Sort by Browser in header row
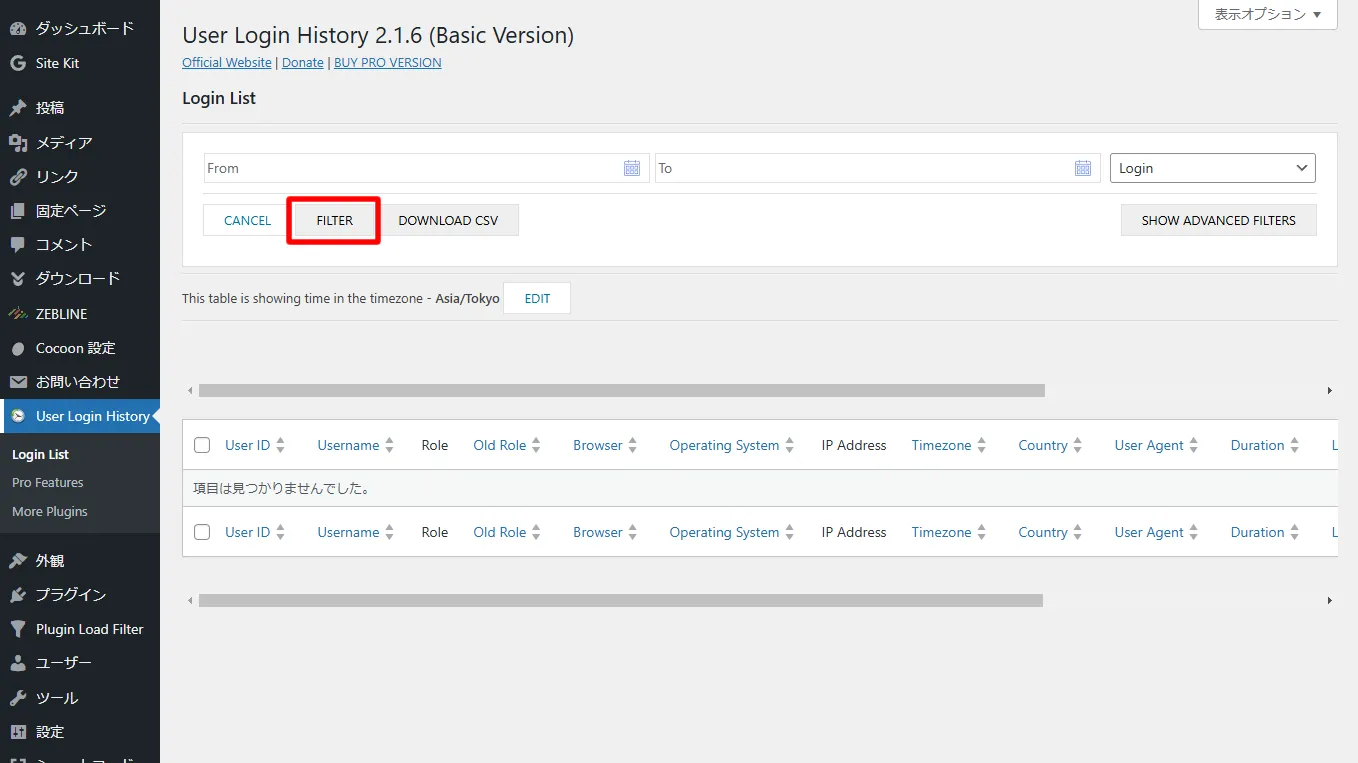The height and width of the screenshot is (763, 1358). (605, 445)
